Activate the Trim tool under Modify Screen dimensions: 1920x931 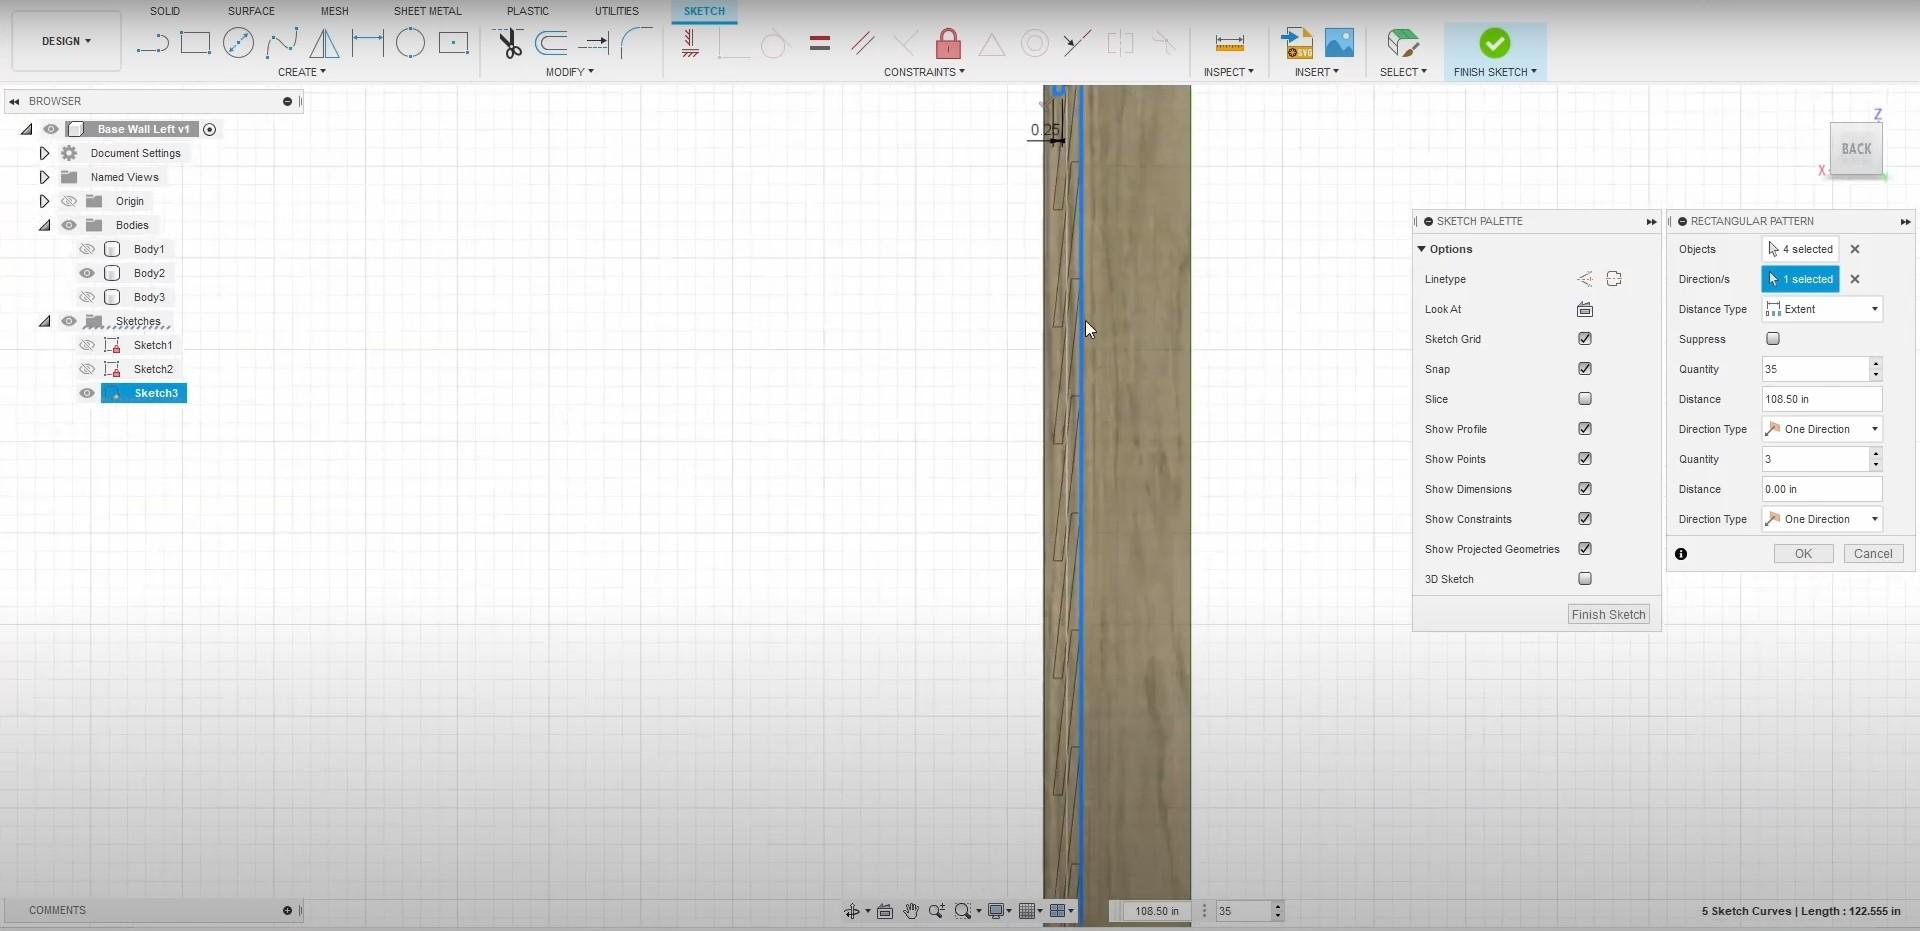pos(510,43)
